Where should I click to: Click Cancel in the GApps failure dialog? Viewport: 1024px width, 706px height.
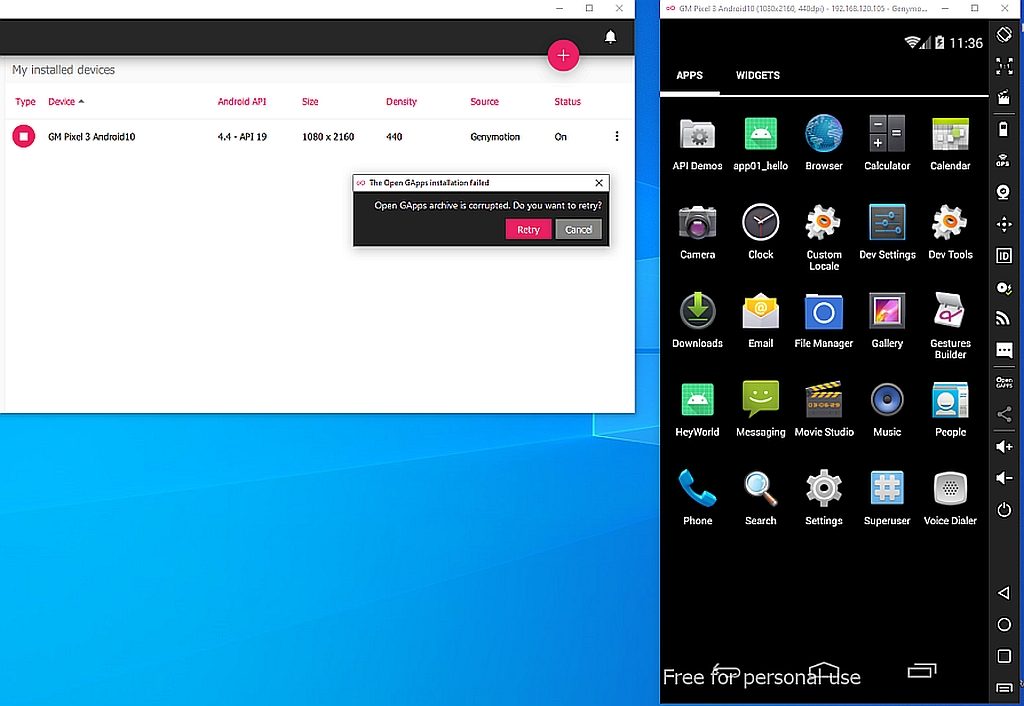tap(578, 229)
